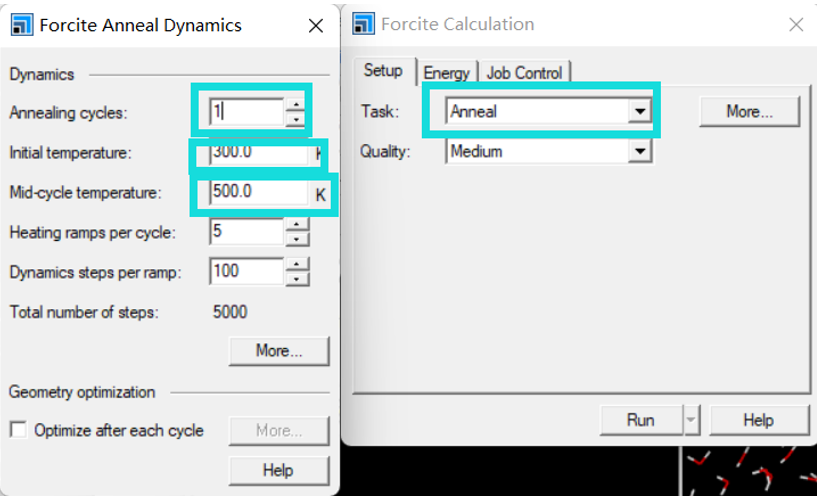Screen dimensions: 817x496
Task: Increase Dynamics steps per ramp value
Action: coord(297,264)
